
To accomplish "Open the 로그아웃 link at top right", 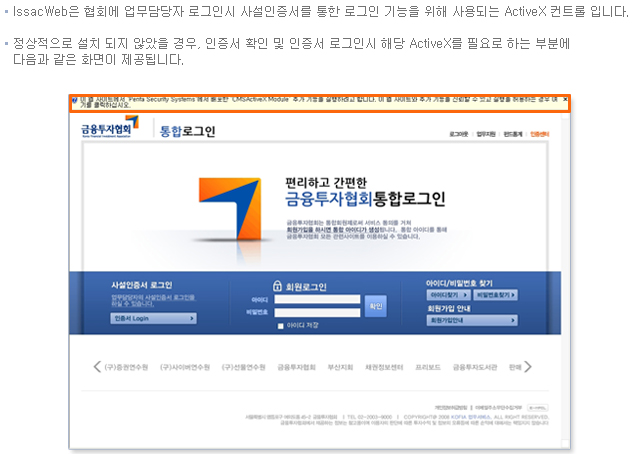I will click(459, 134).
